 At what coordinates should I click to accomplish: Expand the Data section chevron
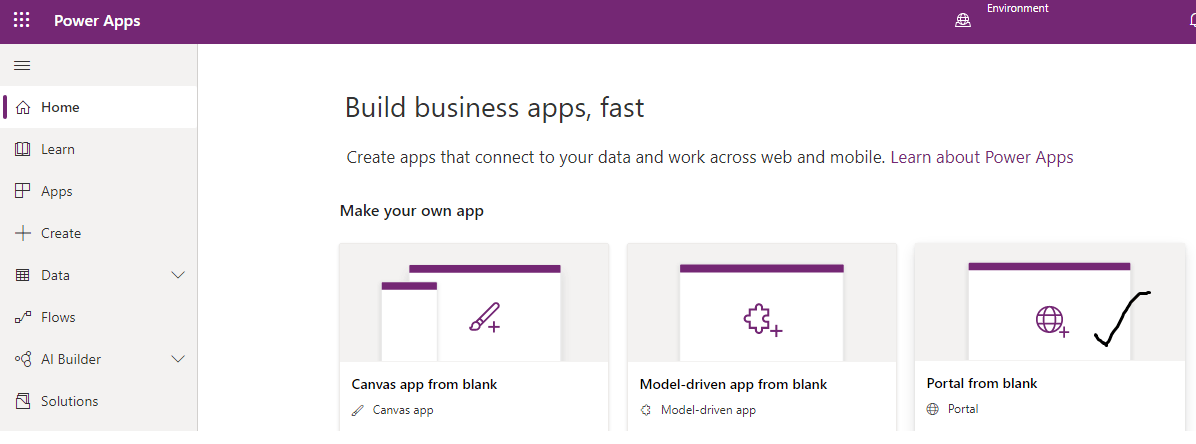click(179, 276)
